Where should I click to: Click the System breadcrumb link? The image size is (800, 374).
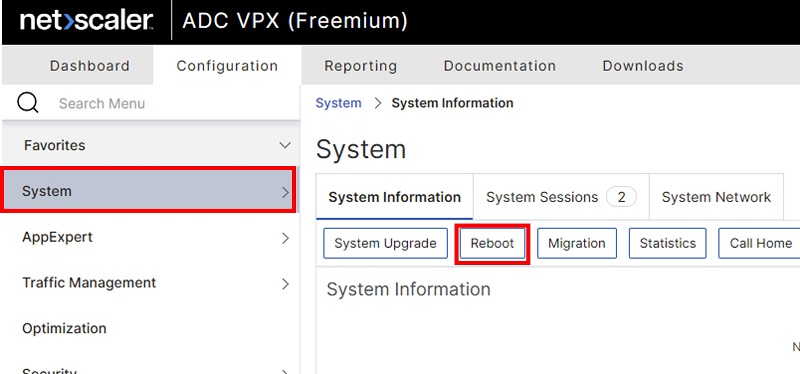coord(338,103)
